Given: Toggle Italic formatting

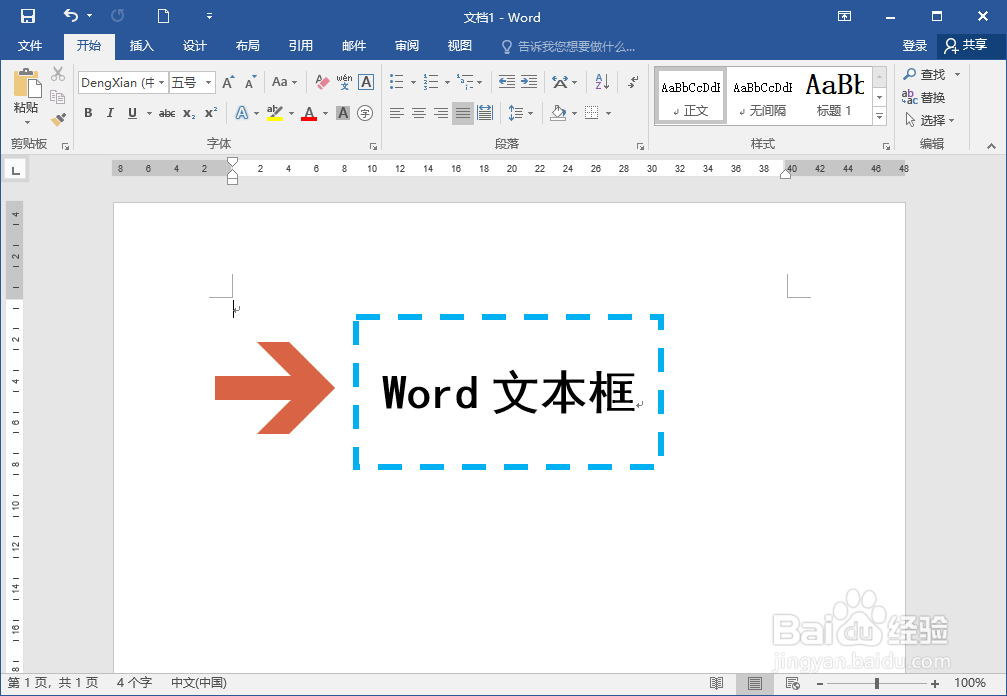Looking at the screenshot, I should [110, 113].
